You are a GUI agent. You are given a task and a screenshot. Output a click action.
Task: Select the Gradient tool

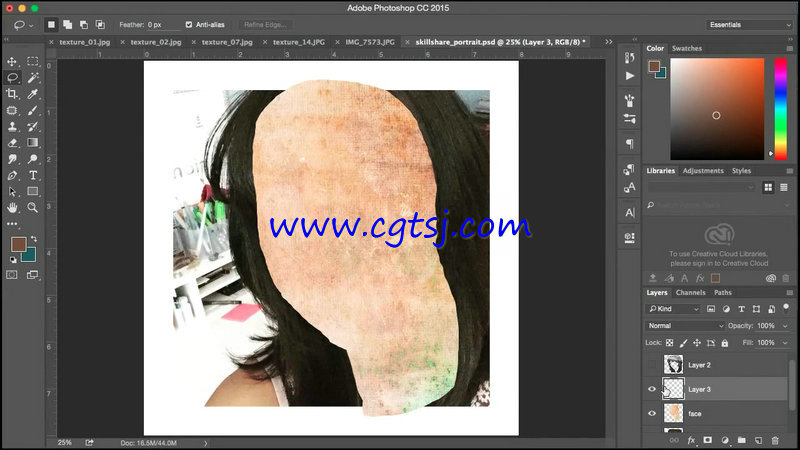[x=33, y=143]
